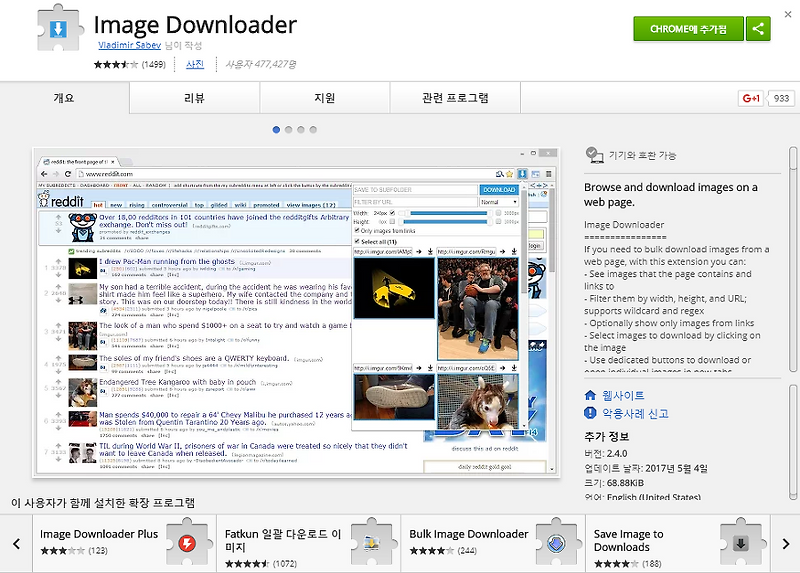Add extension with CHROME에 추가됨 button
The height and width of the screenshot is (573, 800).
688,29
